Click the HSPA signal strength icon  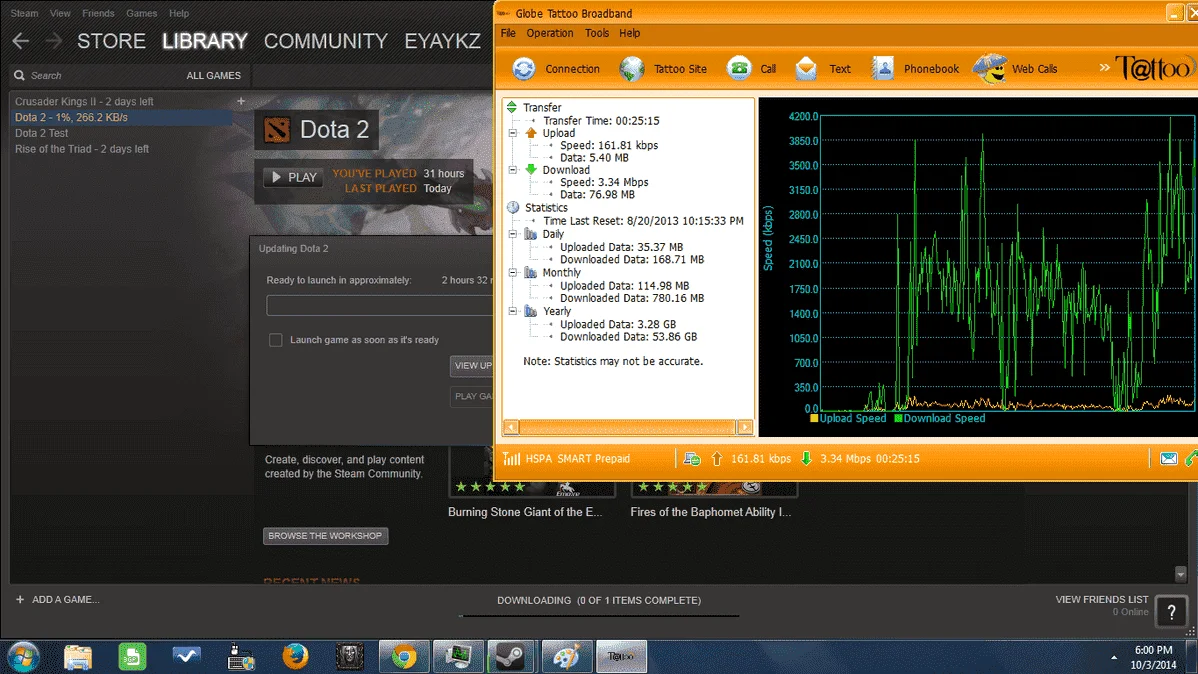511,459
